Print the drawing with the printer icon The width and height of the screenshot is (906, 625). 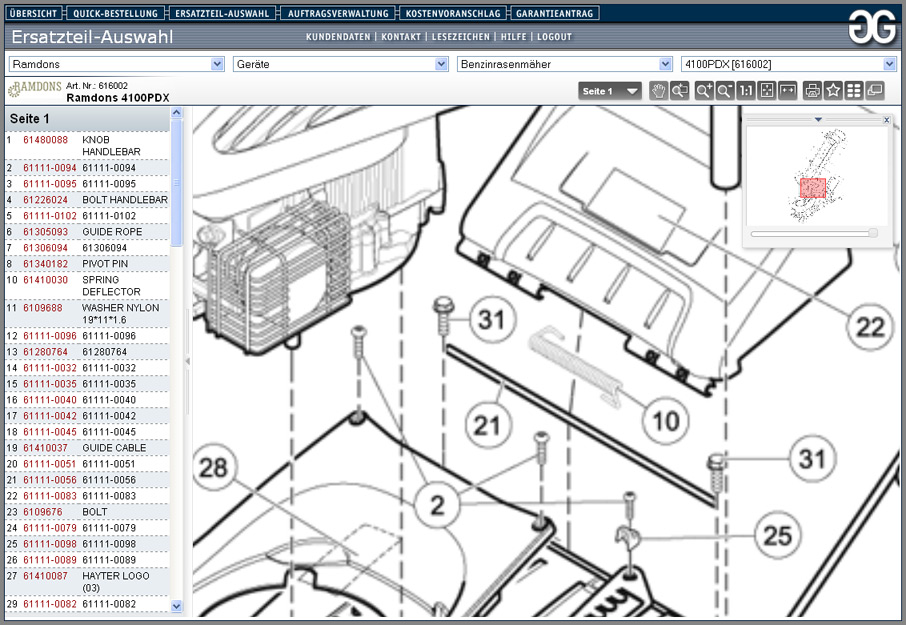pyautogui.click(x=812, y=91)
